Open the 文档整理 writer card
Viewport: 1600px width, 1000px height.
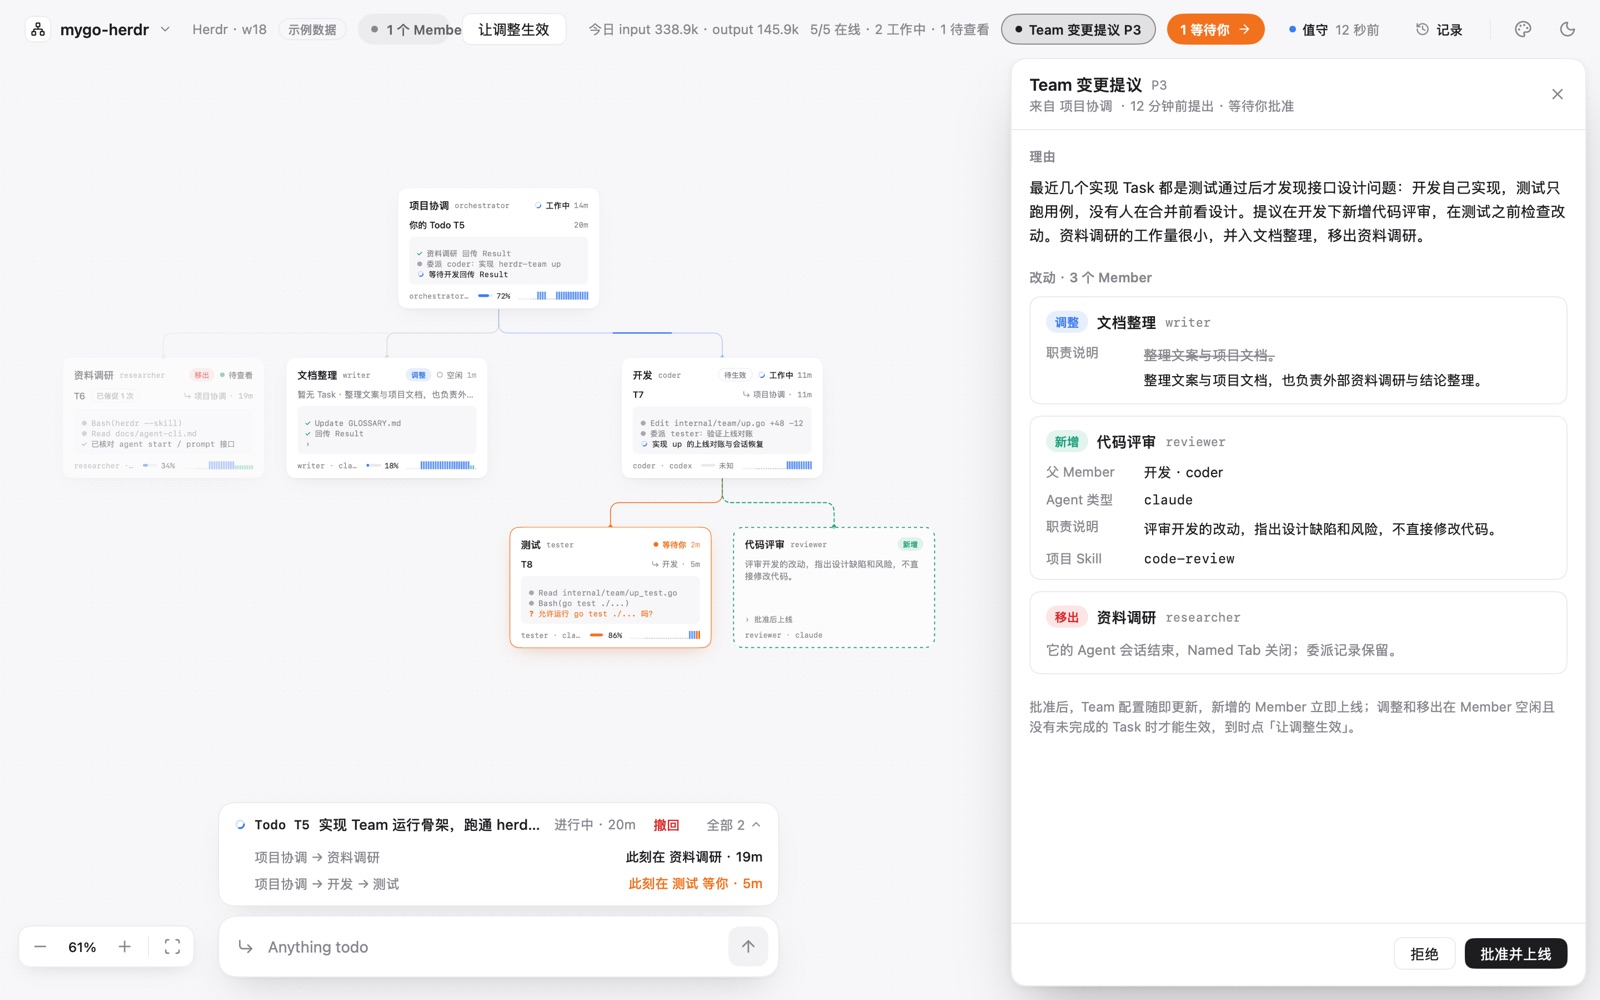pyautogui.click(x=386, y=418)
